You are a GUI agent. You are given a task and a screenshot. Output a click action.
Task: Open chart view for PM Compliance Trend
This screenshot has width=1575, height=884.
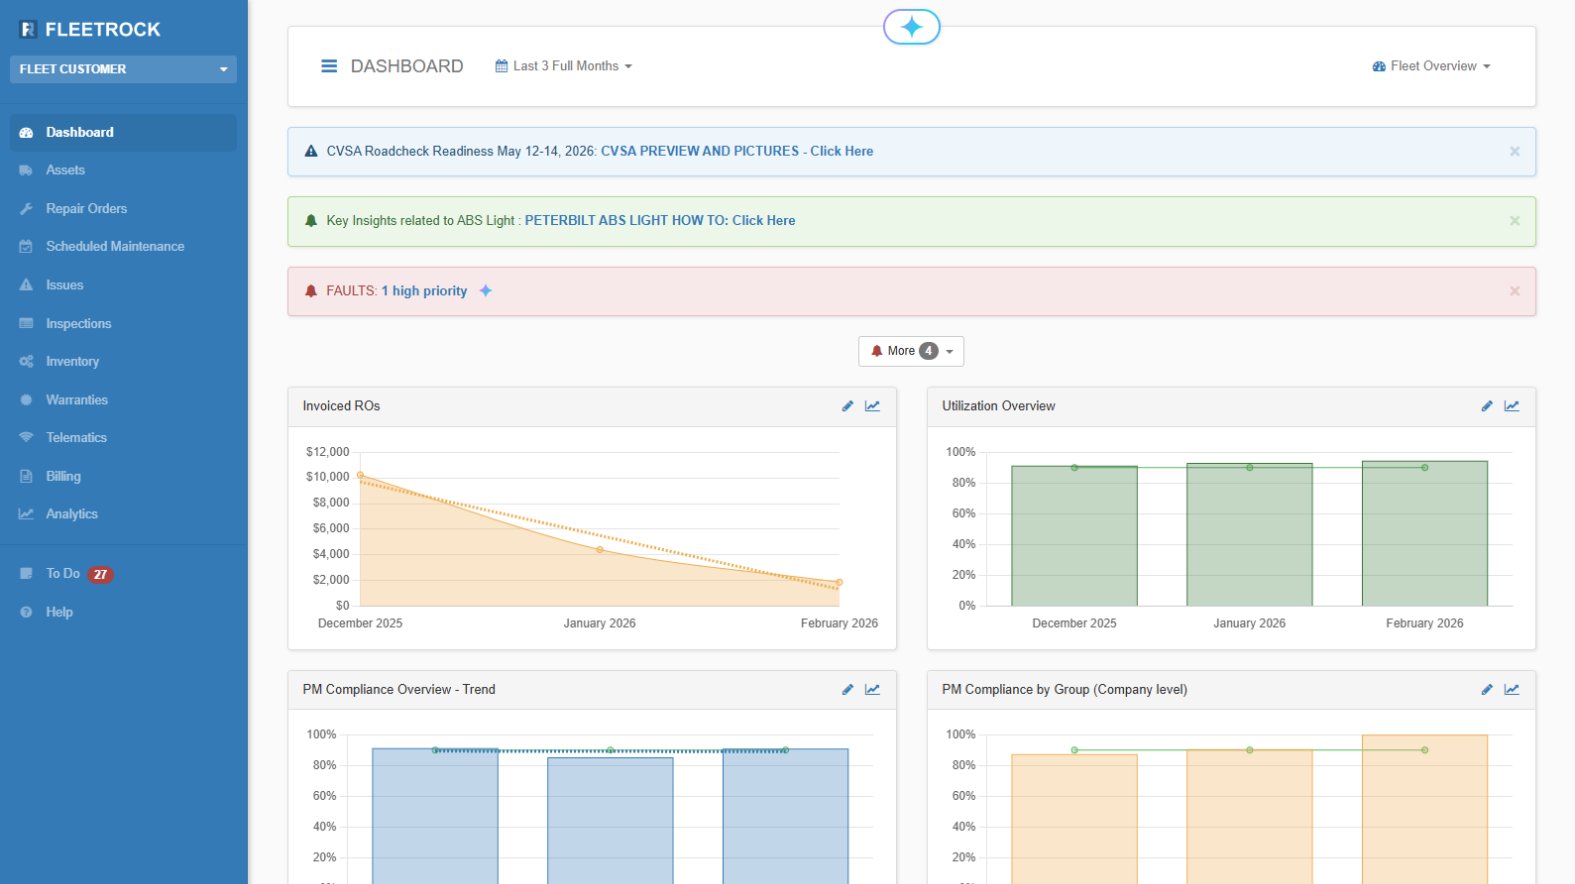pyautogui.click(x=873, y=690)
